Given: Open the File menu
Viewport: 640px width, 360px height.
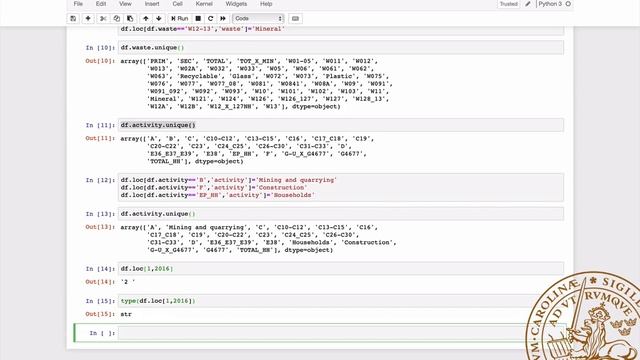Looking at the screenshot, I should click(x=78, y=4).
